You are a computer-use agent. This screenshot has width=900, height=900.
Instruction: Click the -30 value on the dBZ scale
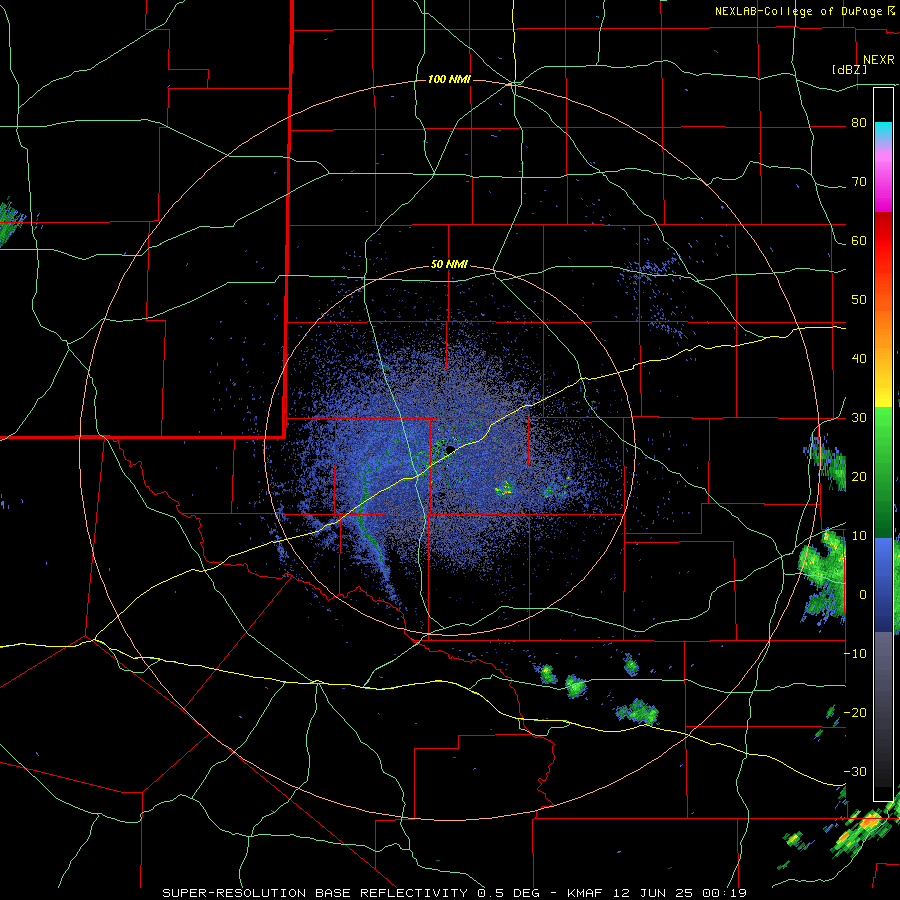tap(855, 771)
